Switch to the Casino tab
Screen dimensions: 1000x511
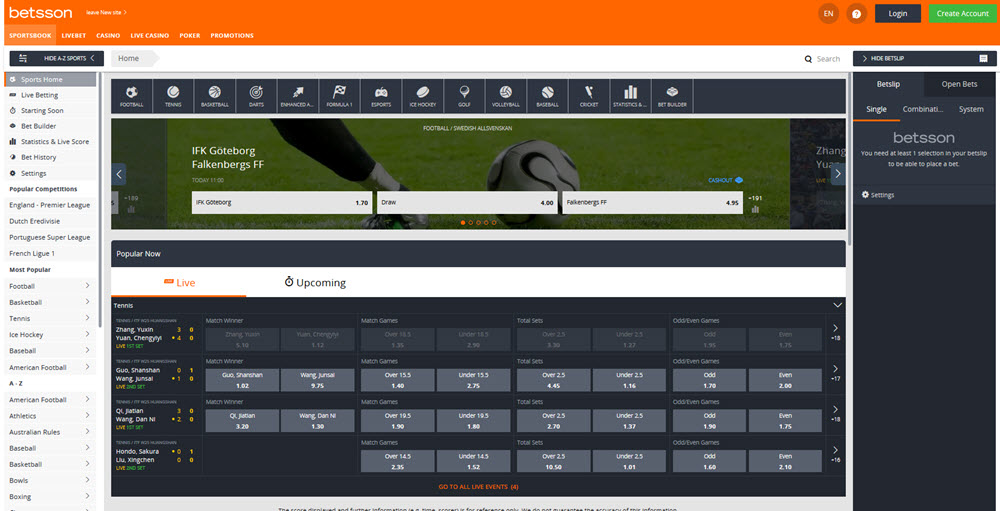click(108, 36)
